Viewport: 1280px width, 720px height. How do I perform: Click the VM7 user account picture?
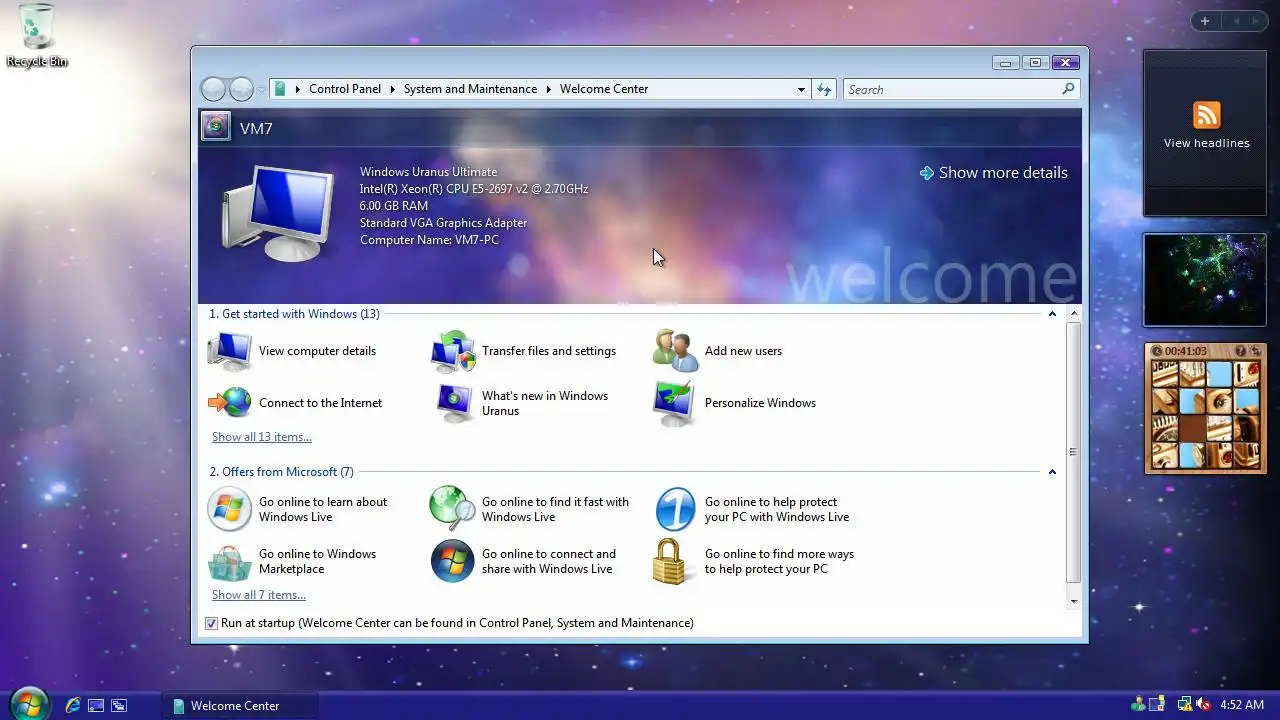tap(216, 127)
